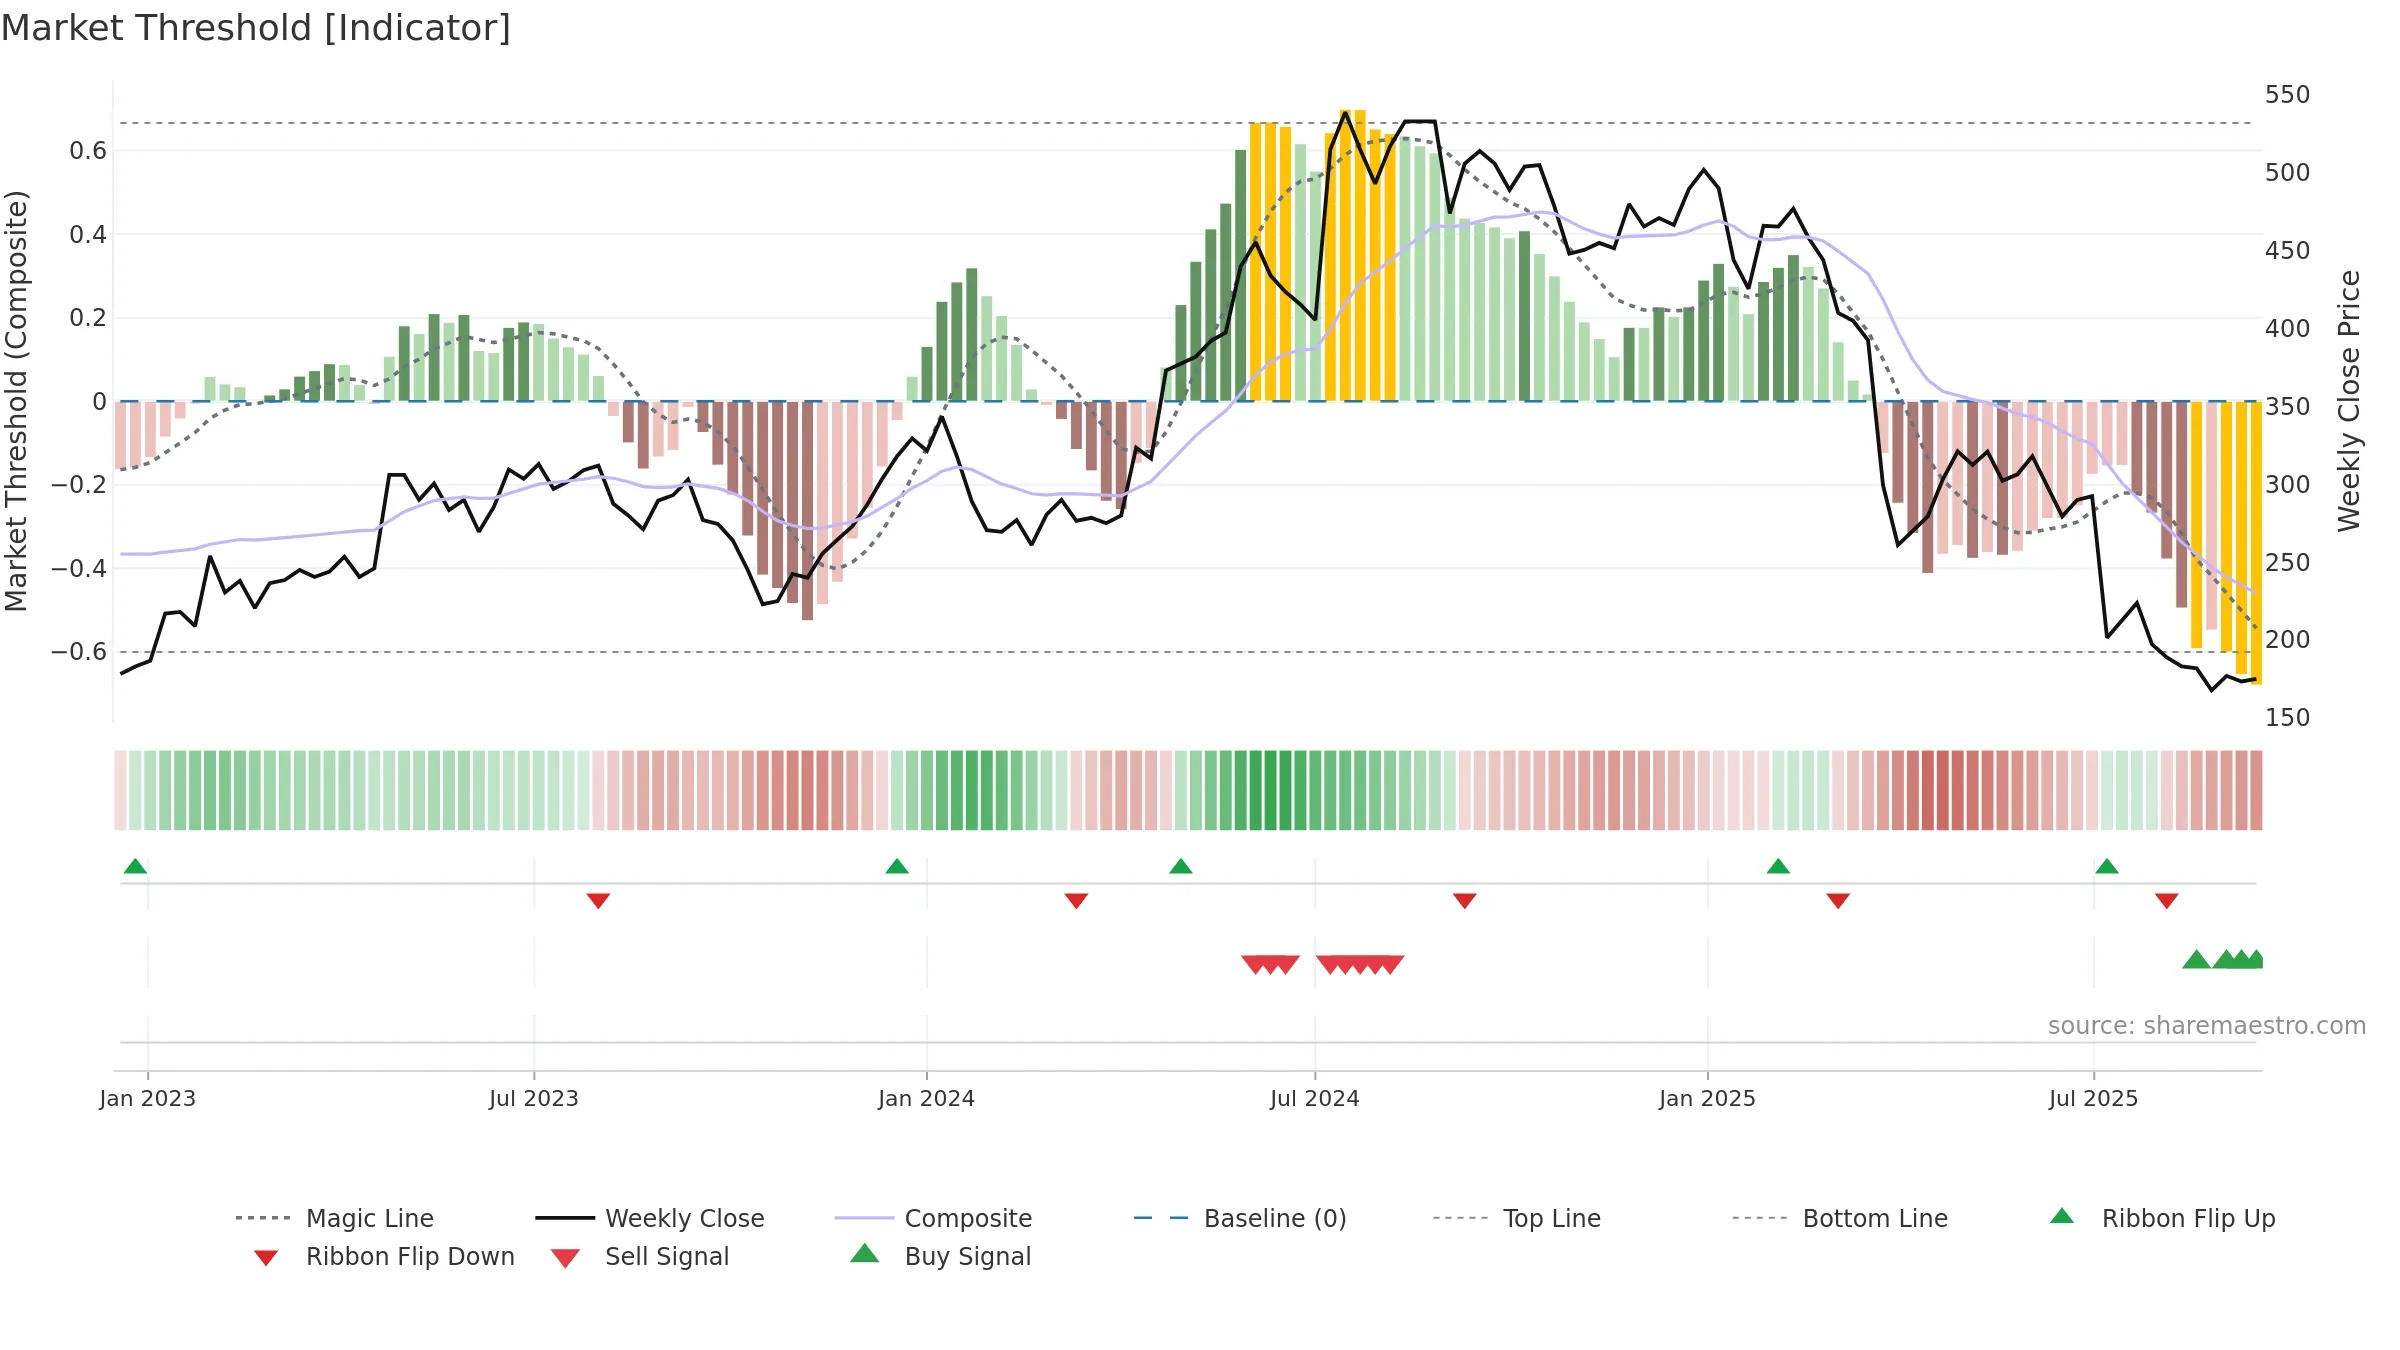Click the green flip-up triangle after Jan 2025
Image resolution: width=2400 pixels, height=1350 pixels.
1778,866
